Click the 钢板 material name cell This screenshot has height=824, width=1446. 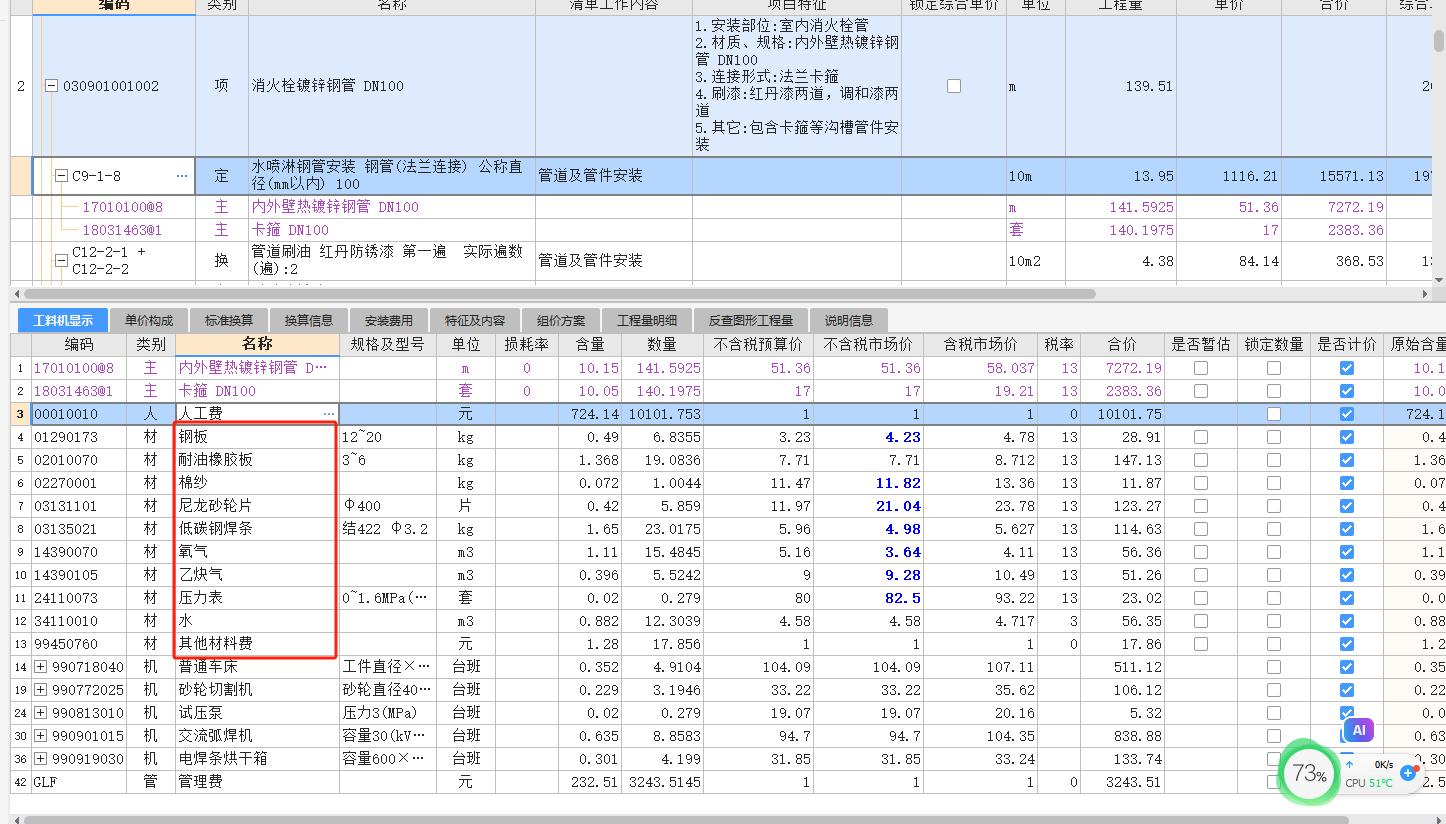click(257, 437)
